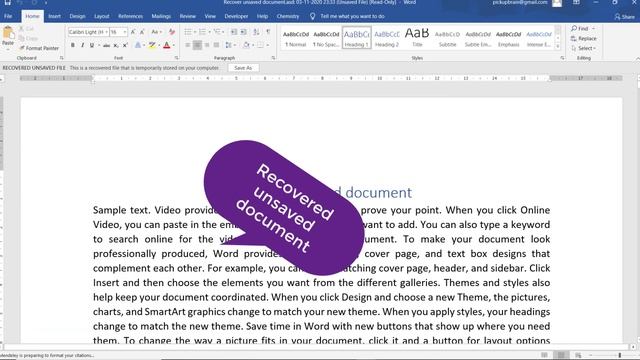
Task: Click the Clear All Formatting icon
Action: [x=172, y=32]
